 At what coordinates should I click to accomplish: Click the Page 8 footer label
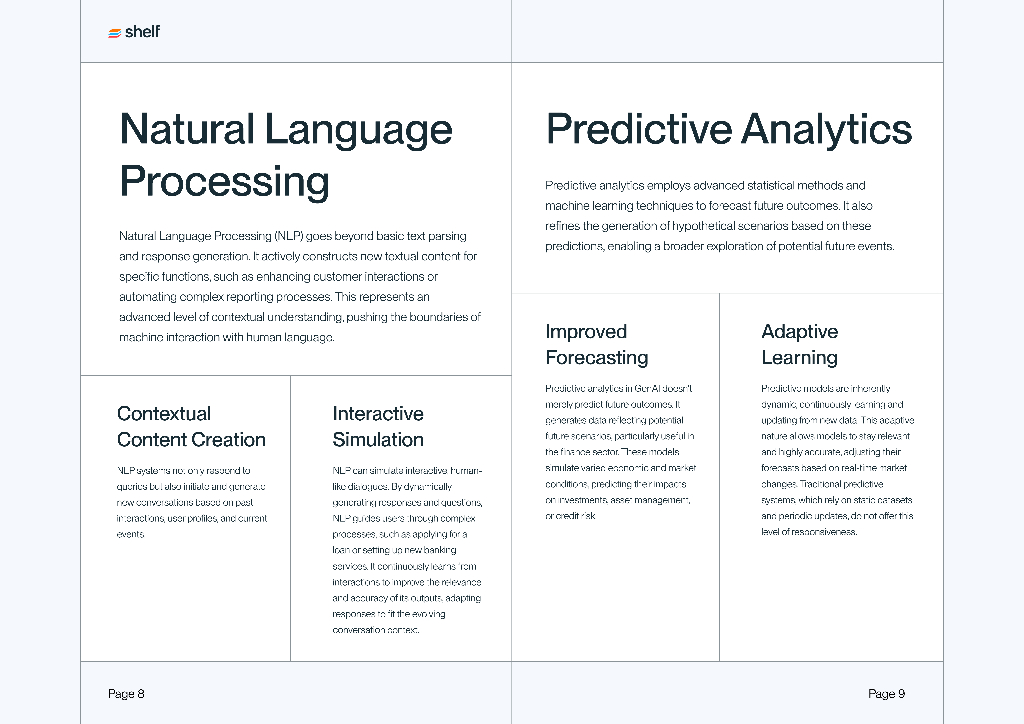coord(126,694)
